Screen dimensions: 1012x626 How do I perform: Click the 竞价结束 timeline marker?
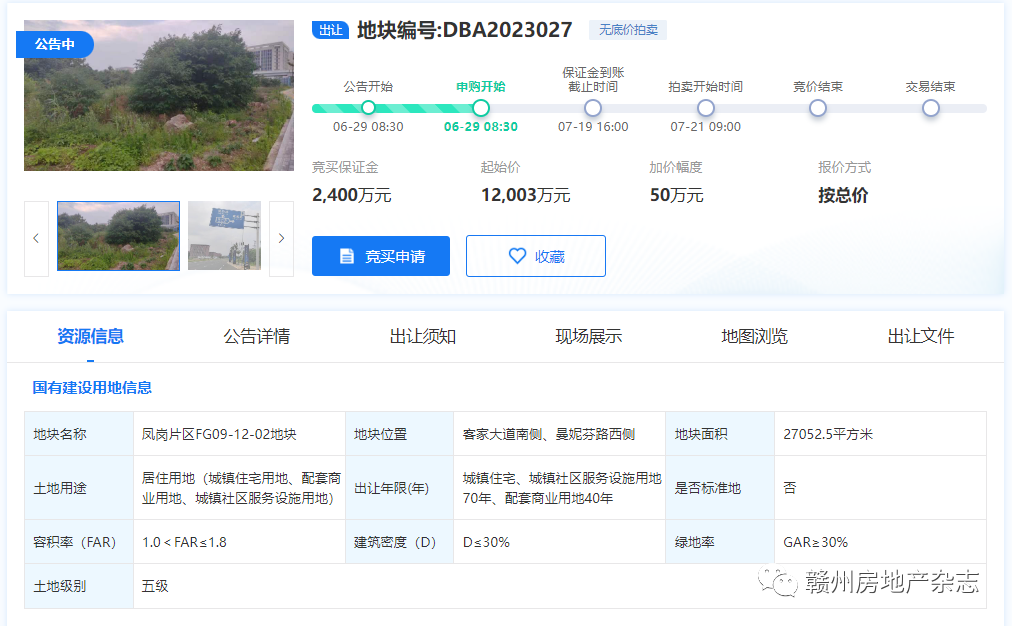818,108
